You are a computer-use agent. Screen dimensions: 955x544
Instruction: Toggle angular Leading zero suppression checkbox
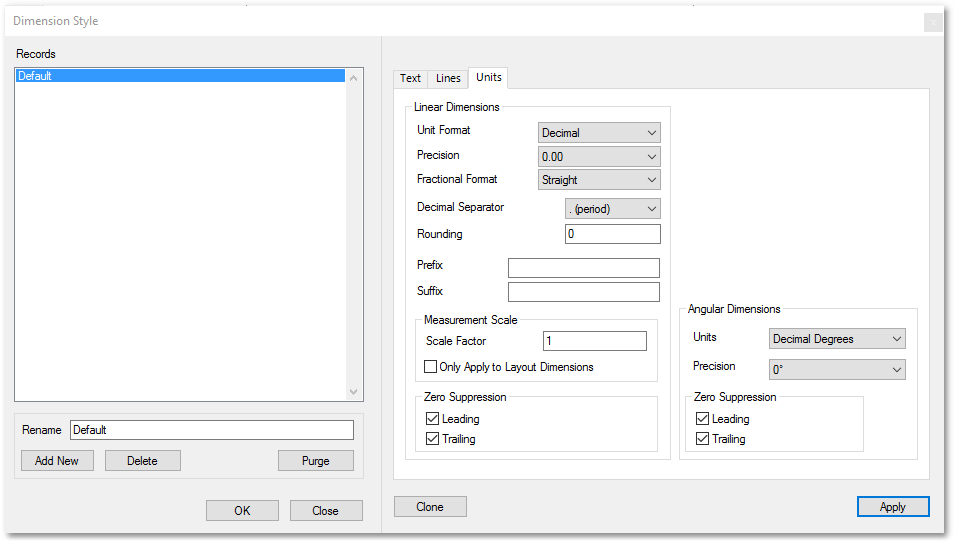pyautogui.click(x=702, y=419)
